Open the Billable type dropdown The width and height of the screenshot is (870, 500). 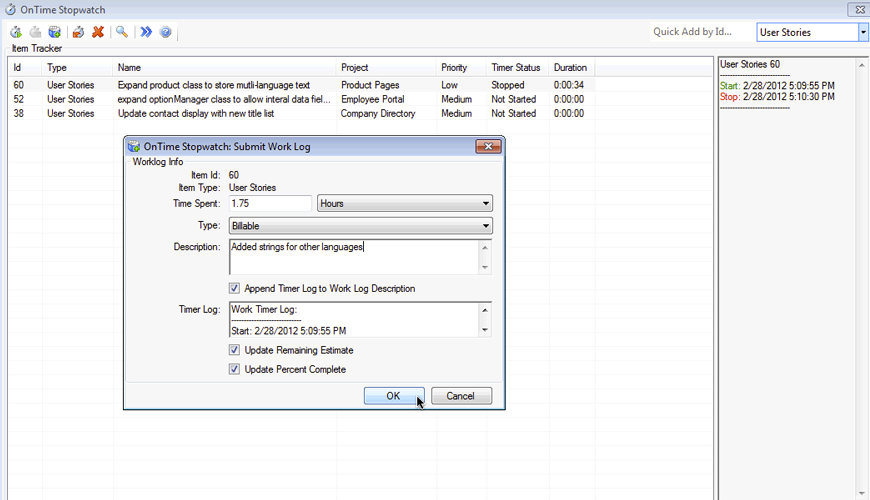coord(361,226)
